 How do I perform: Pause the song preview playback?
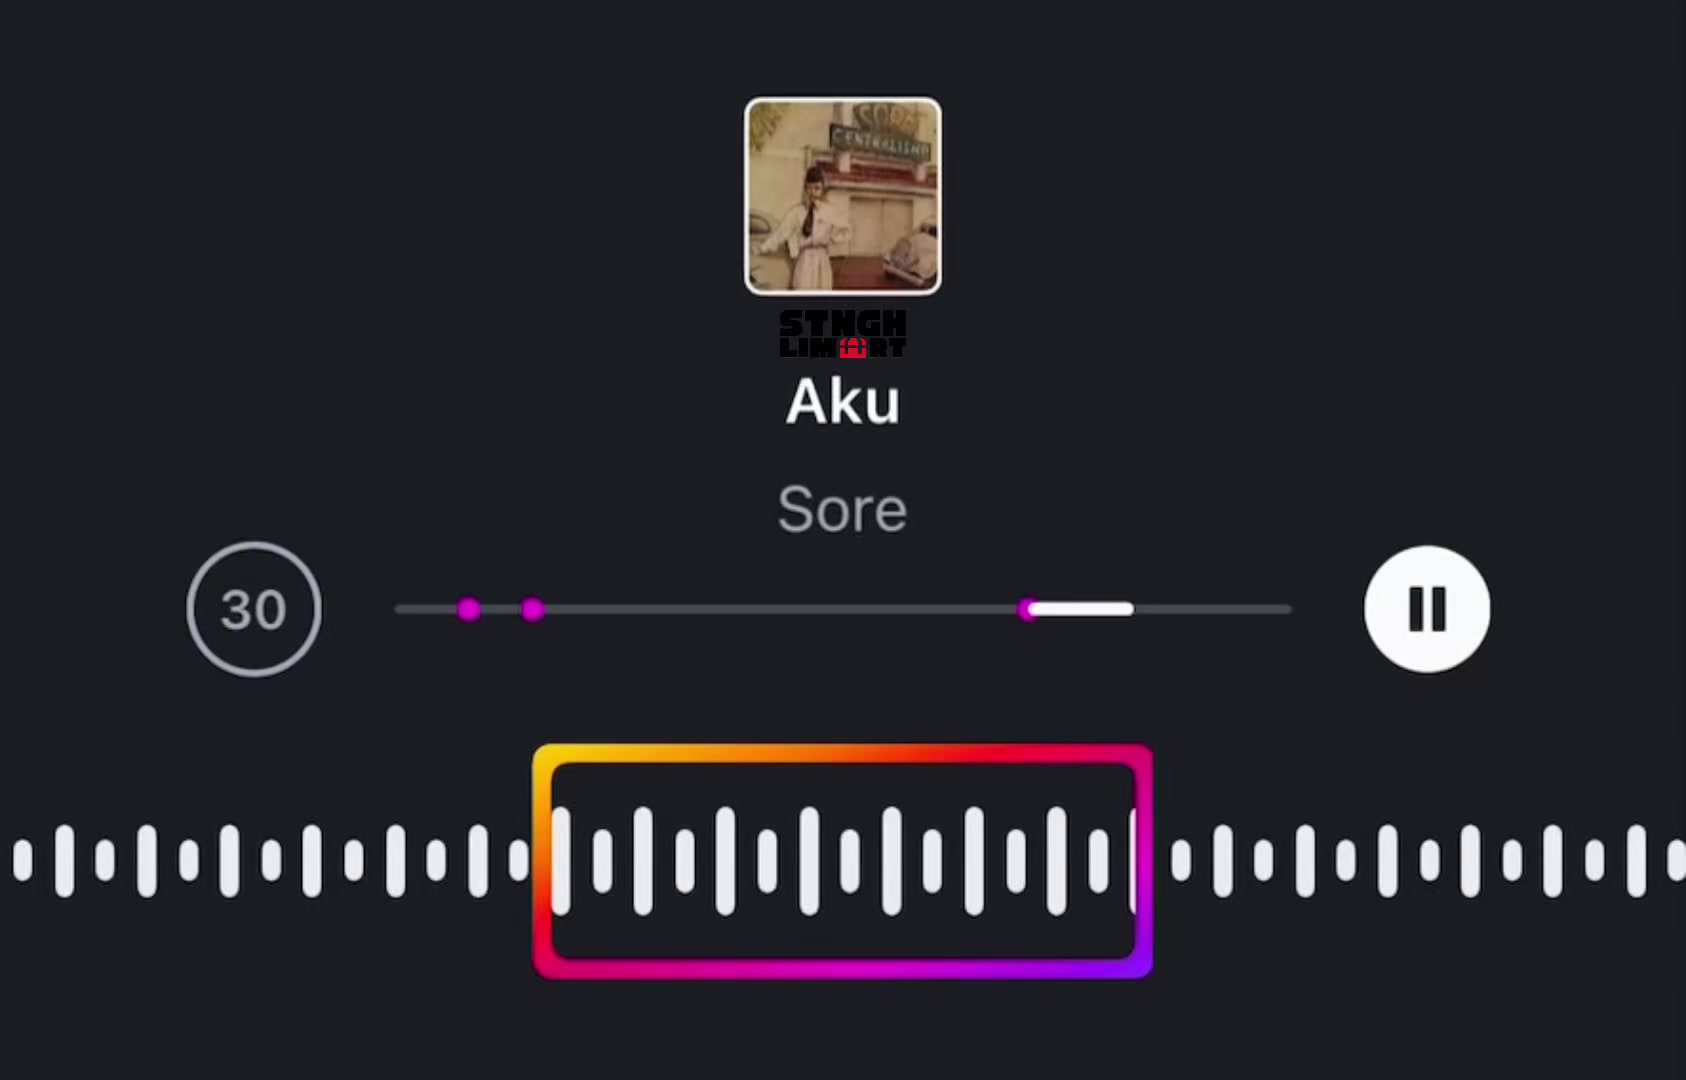click(1427, 609)
